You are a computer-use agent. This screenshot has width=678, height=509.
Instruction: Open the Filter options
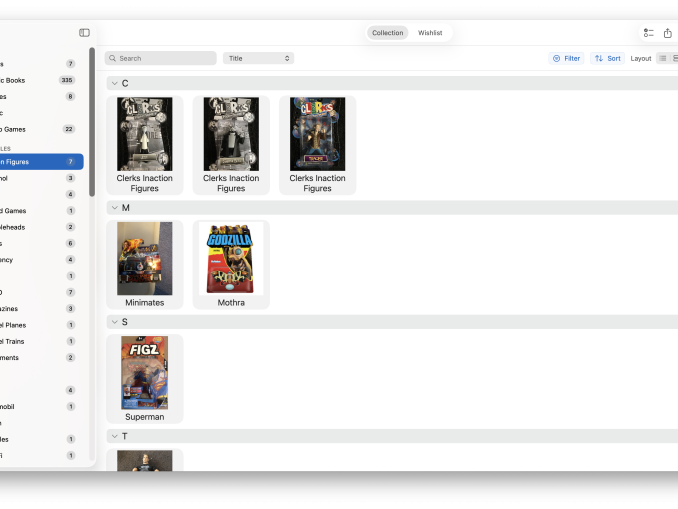pos(566,58)
